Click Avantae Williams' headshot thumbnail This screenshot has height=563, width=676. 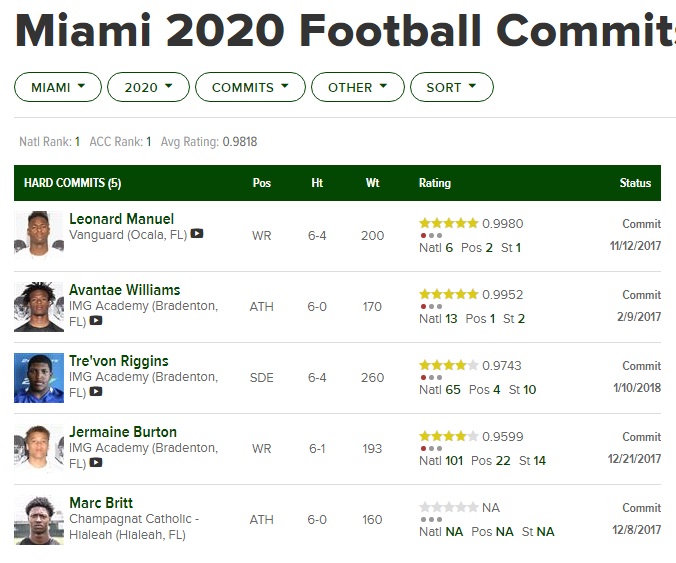39,307
